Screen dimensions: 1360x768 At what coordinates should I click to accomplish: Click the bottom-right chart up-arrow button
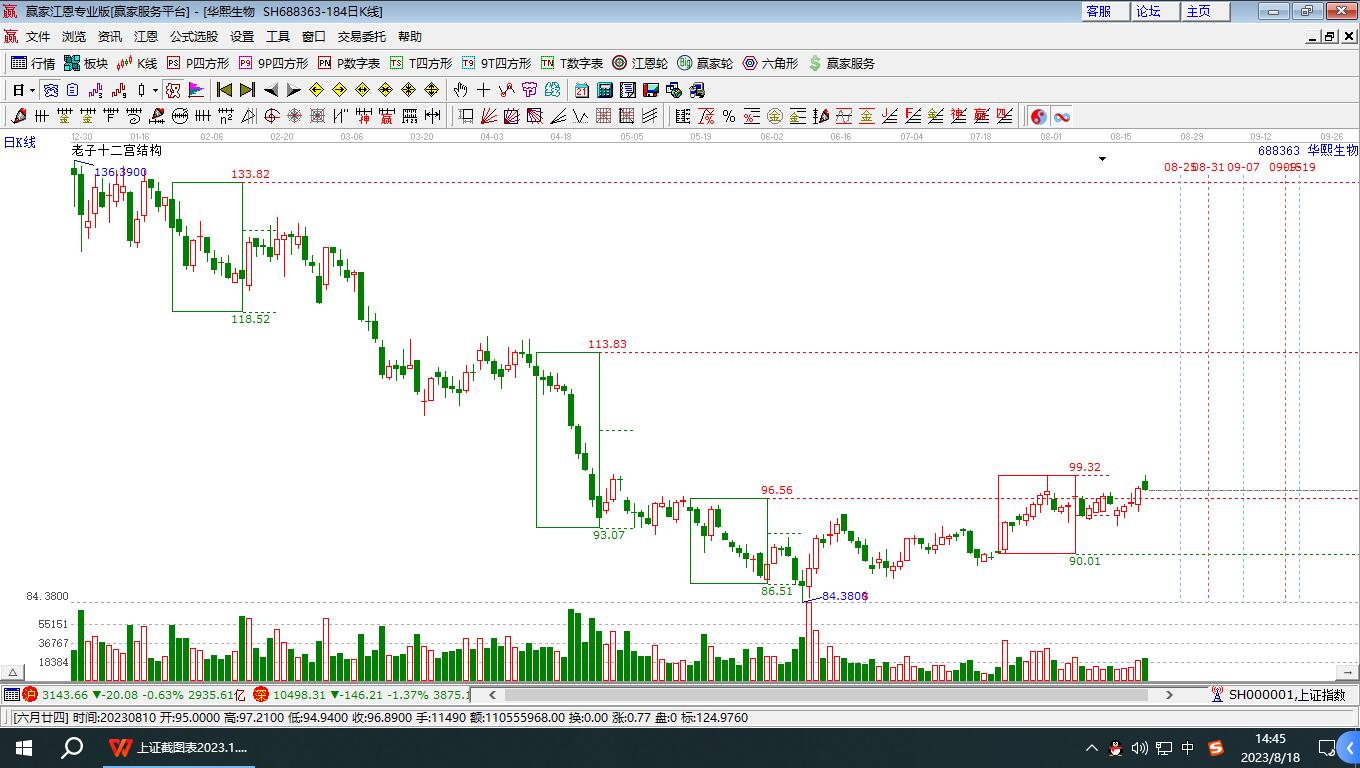click(1347, 673)
